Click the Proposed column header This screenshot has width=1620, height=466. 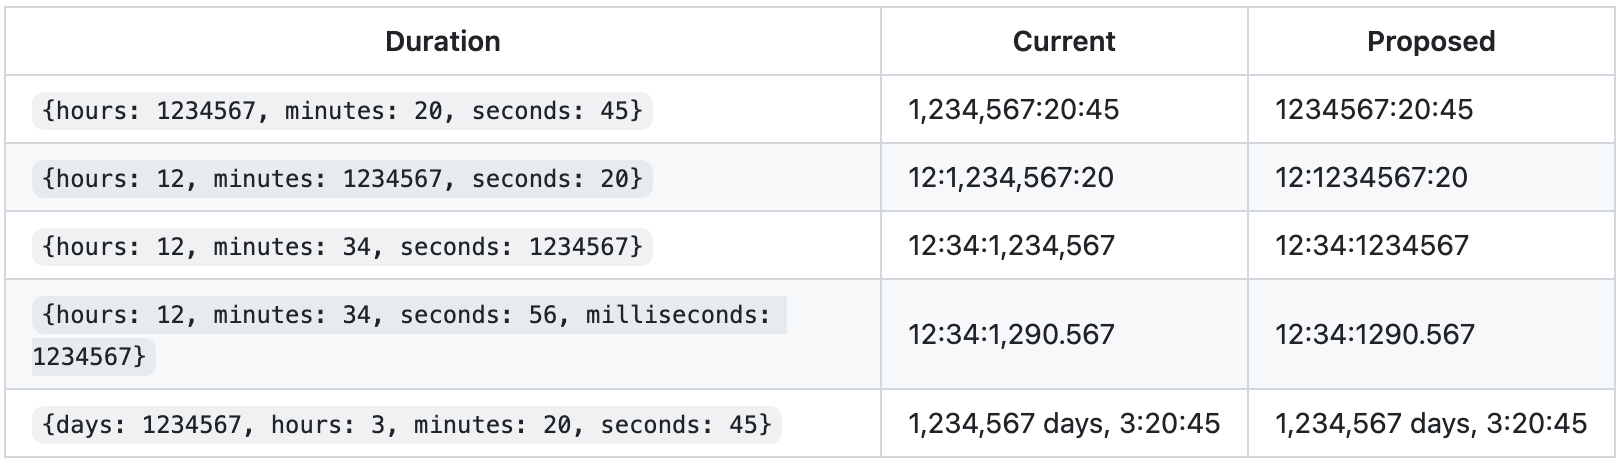(x=1431, y=41)
